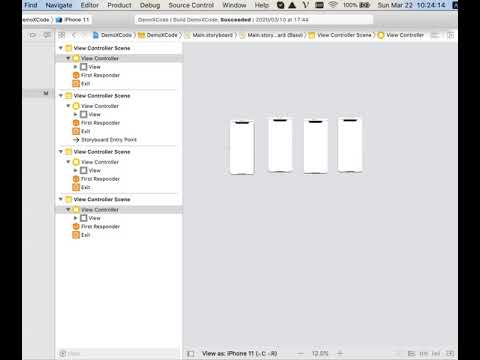
Task: Go back using jump bar back arrow
Action: [x=74, y=35]
